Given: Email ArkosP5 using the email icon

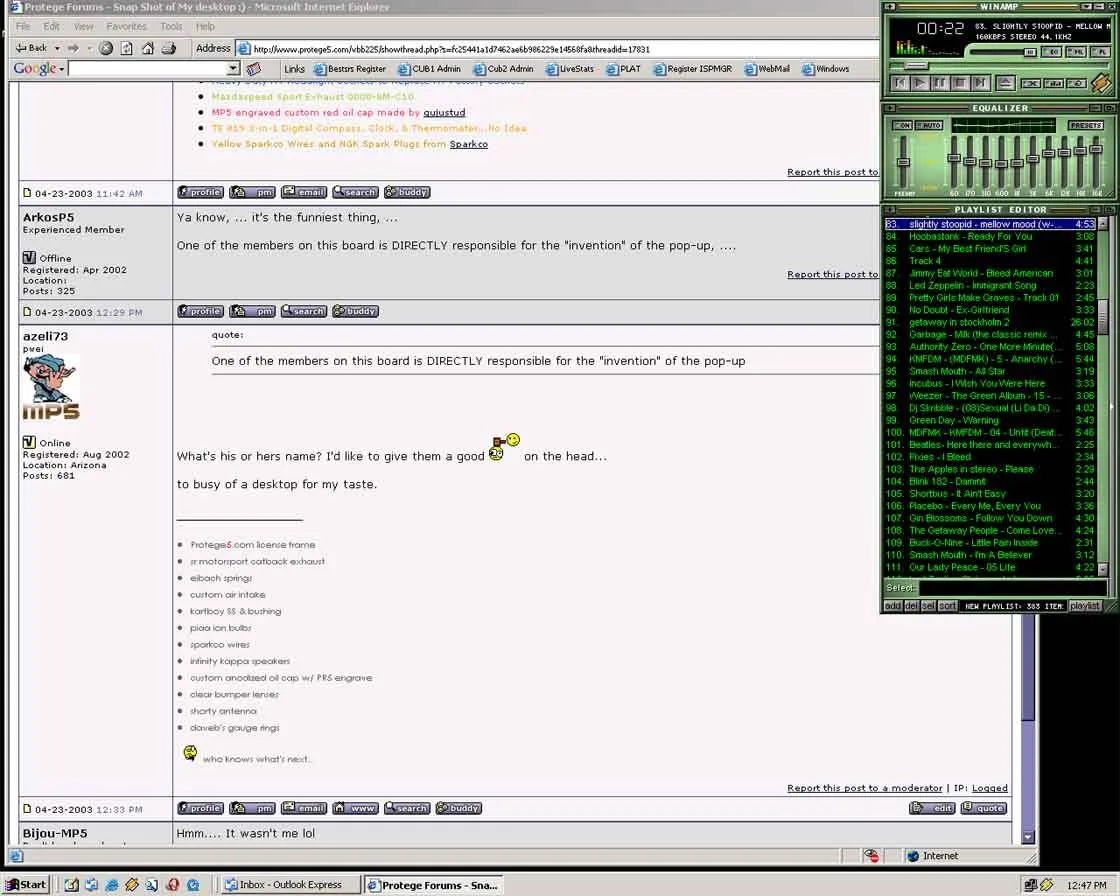Looking at the screenshot, I should tap(303, 192).
